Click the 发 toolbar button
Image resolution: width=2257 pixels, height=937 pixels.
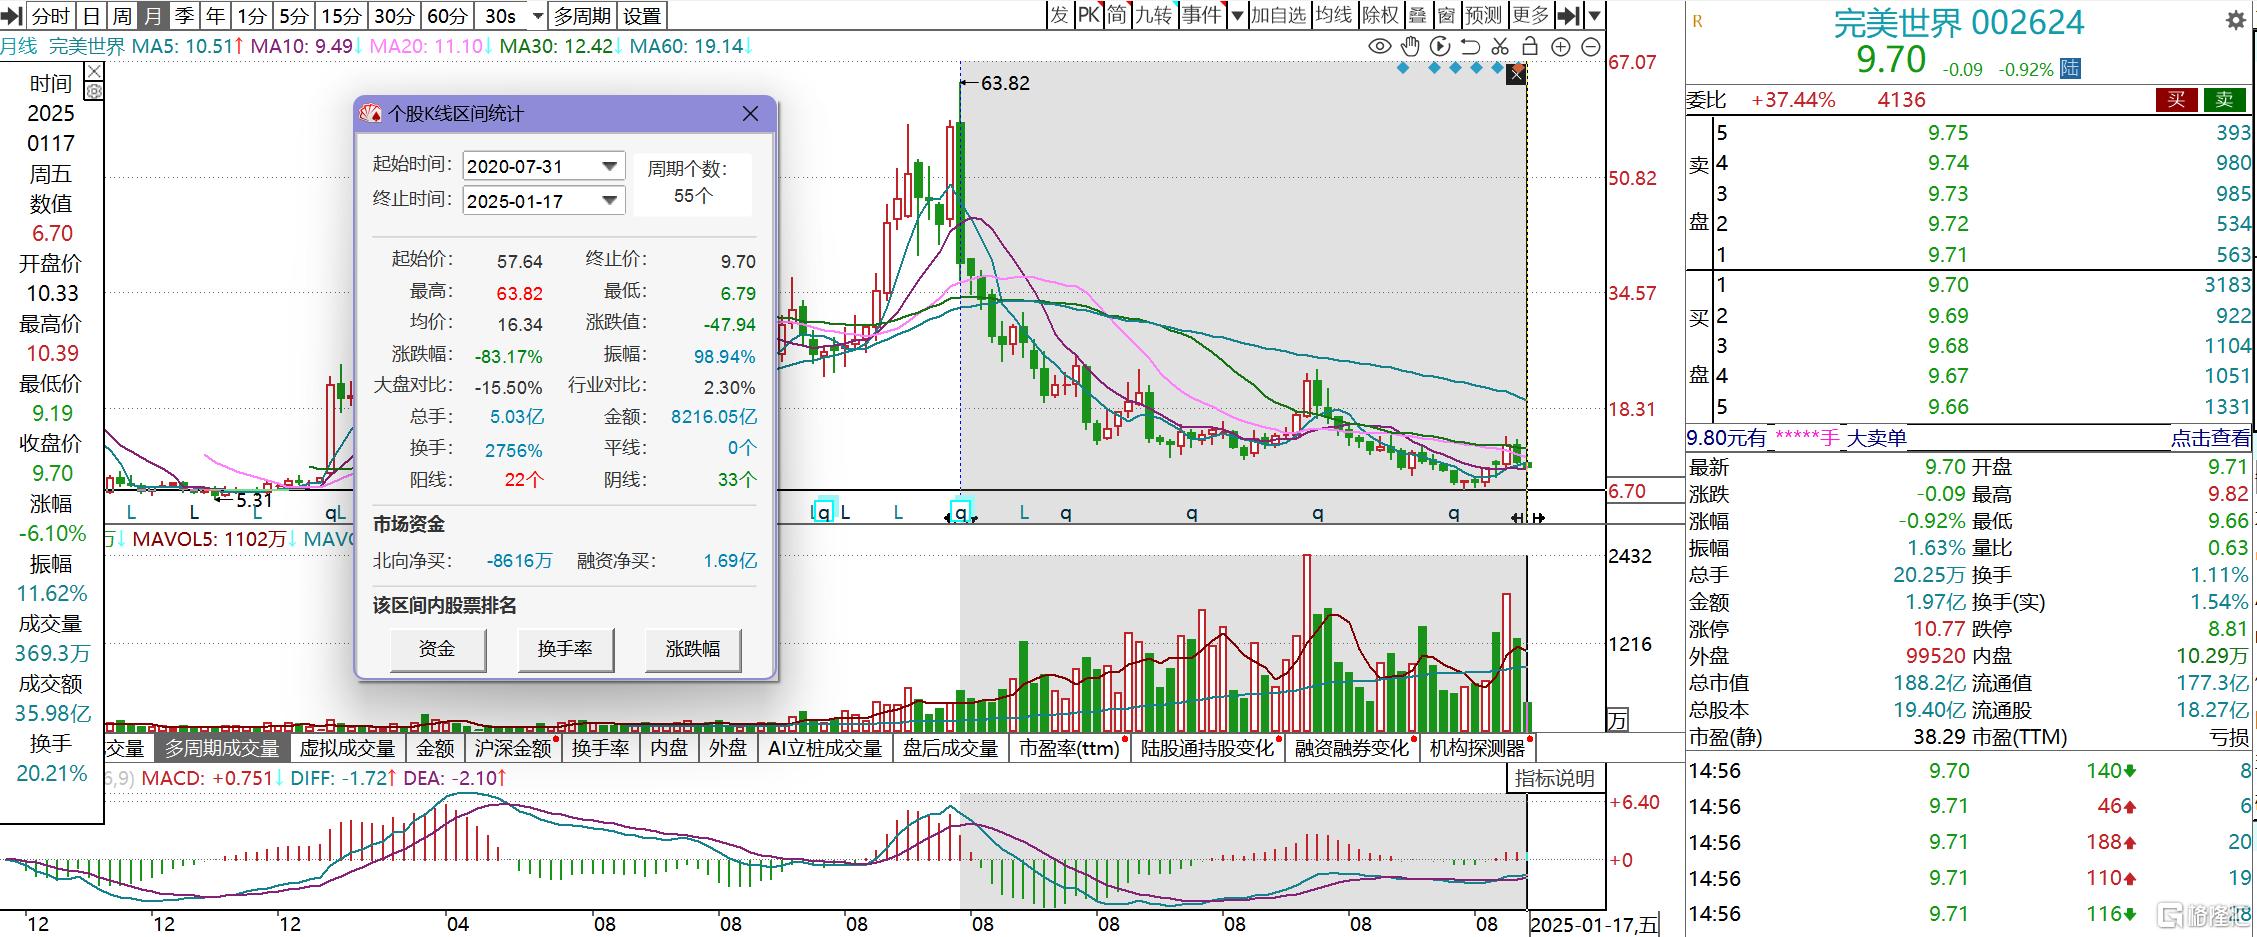coord(1059,15)
